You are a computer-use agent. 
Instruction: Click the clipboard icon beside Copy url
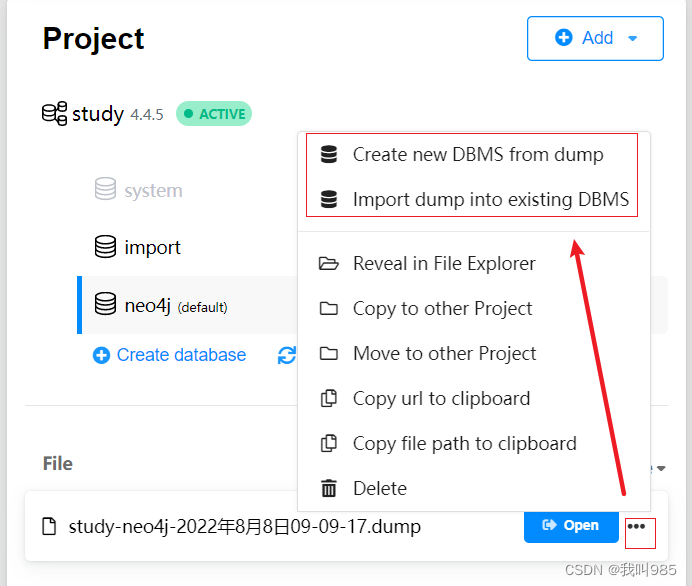coord(328,398)
